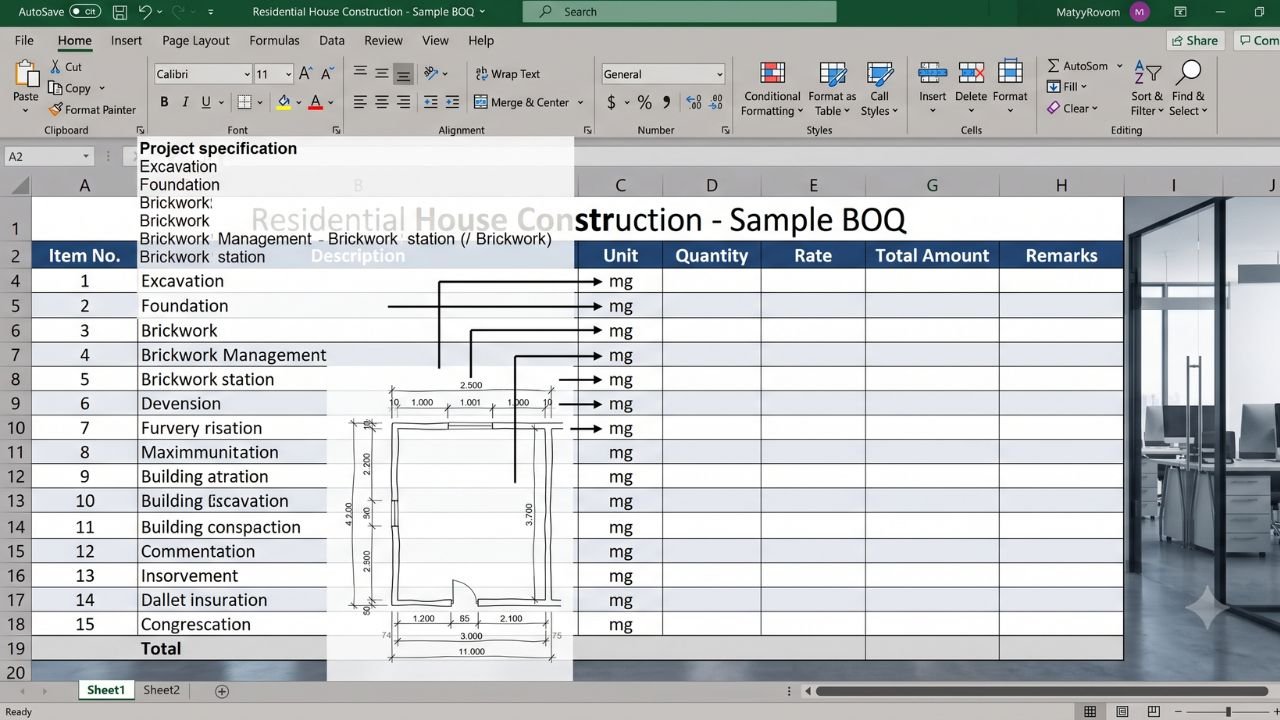This screenshot has width=1280, height=720.
Task: Switch to the Sheet2 tab
Action: (161, 690)
